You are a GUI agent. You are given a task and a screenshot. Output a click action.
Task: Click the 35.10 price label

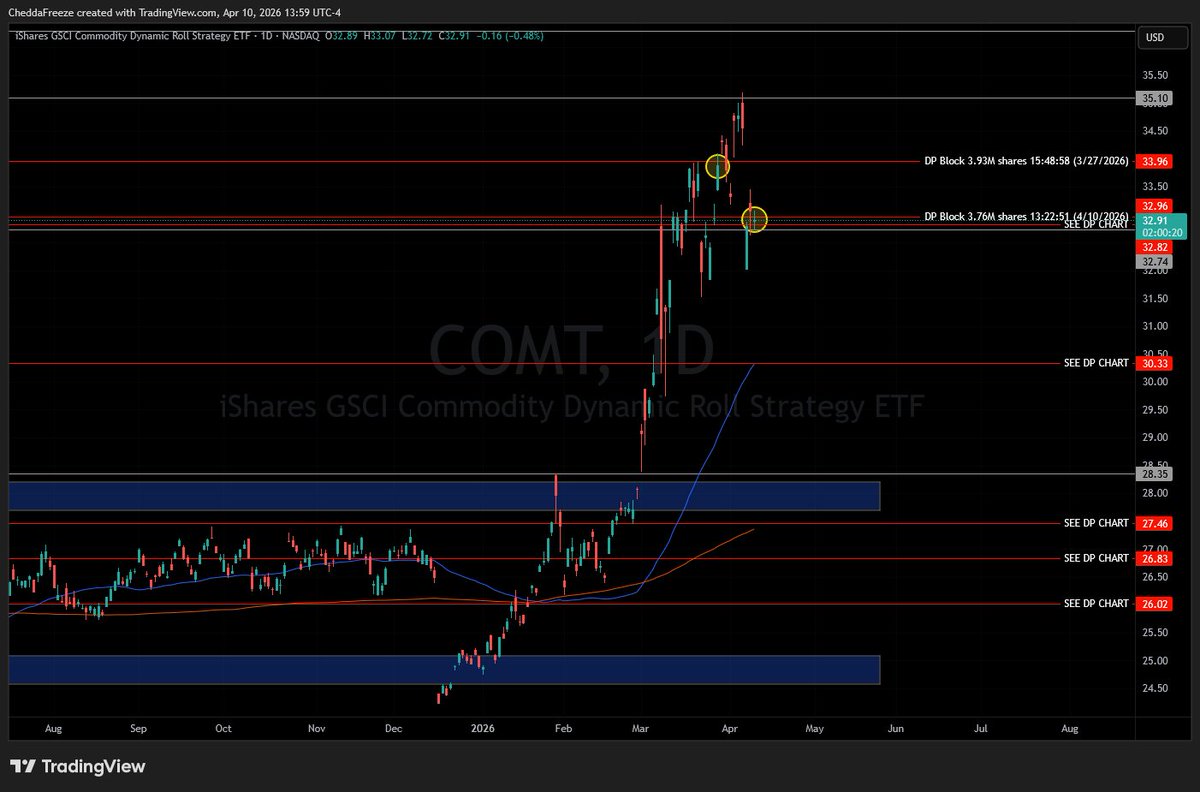point(1155,98)
